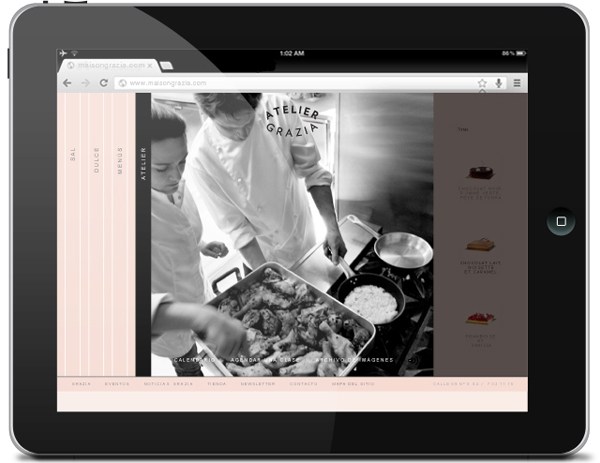Tap the airplane mode status icon

(x=63, y=53)
